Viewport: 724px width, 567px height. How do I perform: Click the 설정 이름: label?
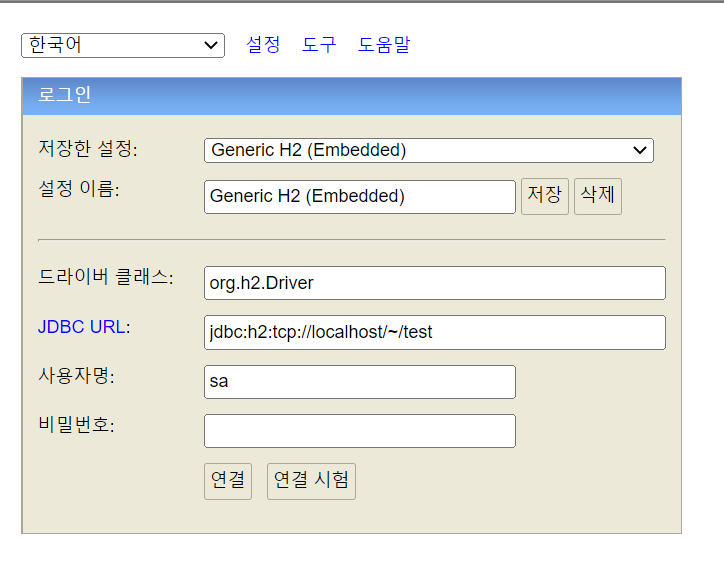(x=78, y=189)
